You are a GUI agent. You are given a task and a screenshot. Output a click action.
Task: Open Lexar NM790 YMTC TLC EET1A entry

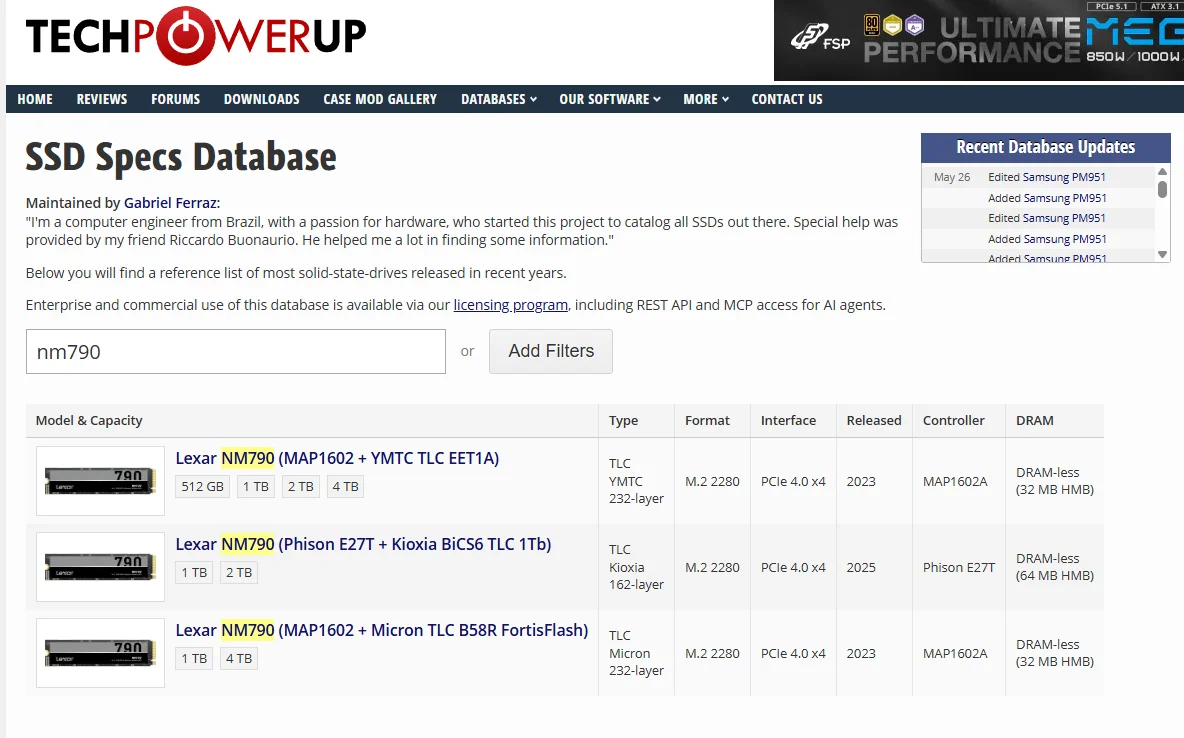(x=337, y=458)
